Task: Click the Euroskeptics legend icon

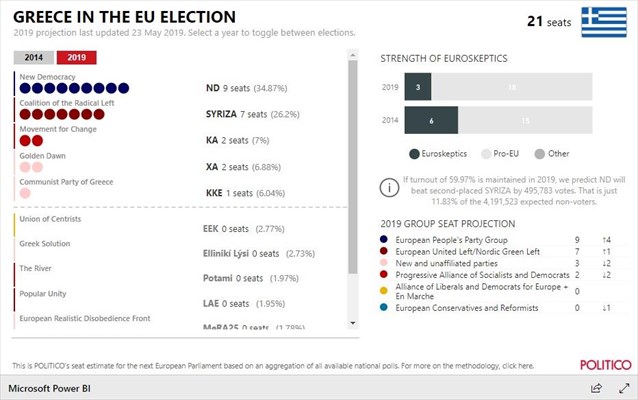Action: (x=414, y=154)
